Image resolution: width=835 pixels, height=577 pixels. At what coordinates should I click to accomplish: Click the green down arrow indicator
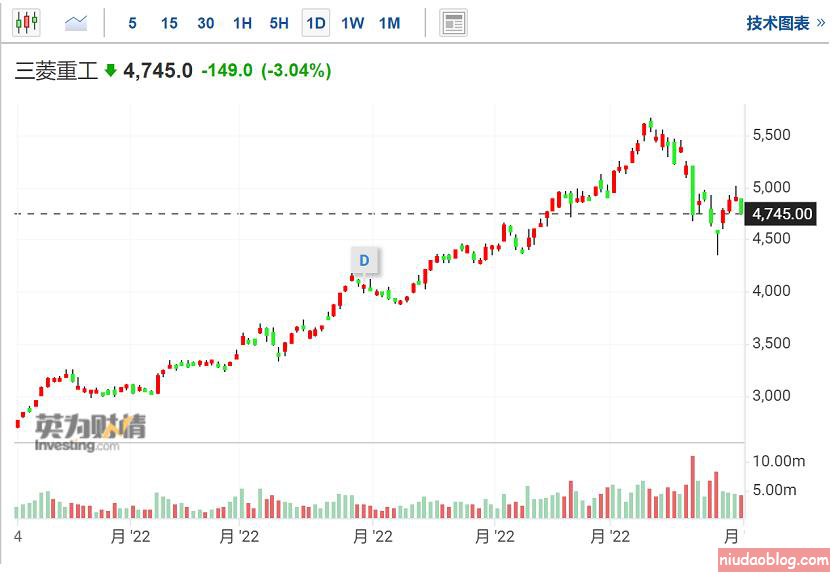tap(110, 70)
